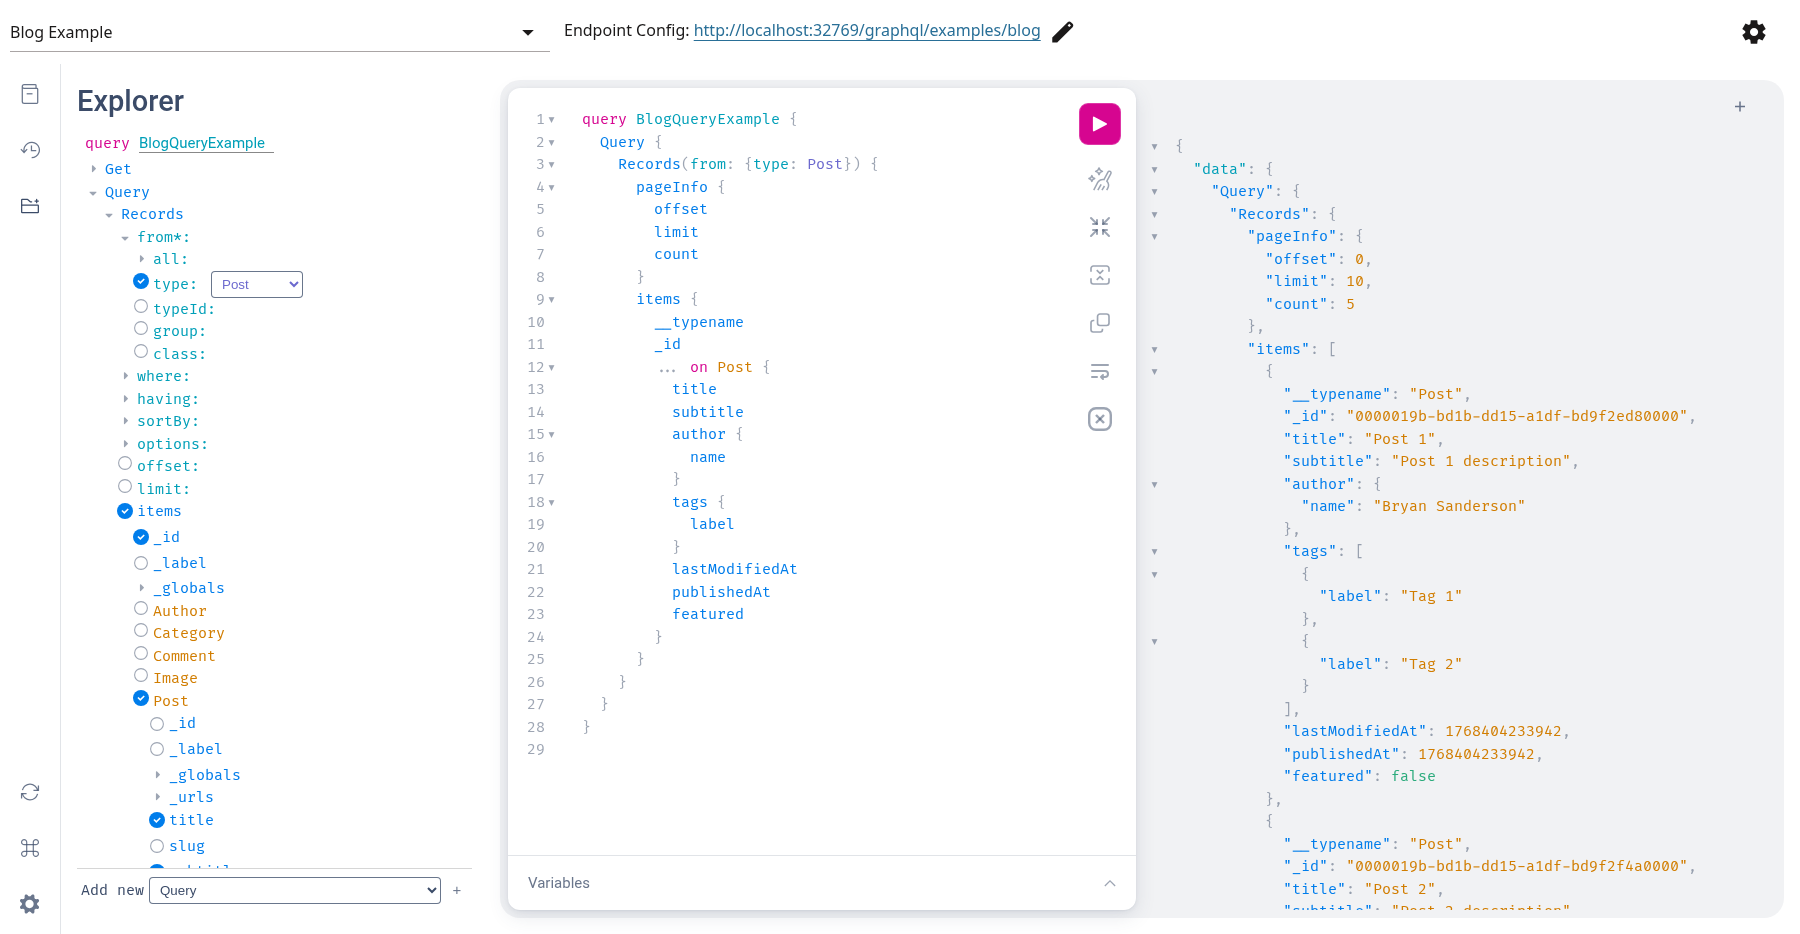Uncheck the items field in the Explorer
Image resolution: width=1800 pixels, height=934 pixels.
click(125, 510)
